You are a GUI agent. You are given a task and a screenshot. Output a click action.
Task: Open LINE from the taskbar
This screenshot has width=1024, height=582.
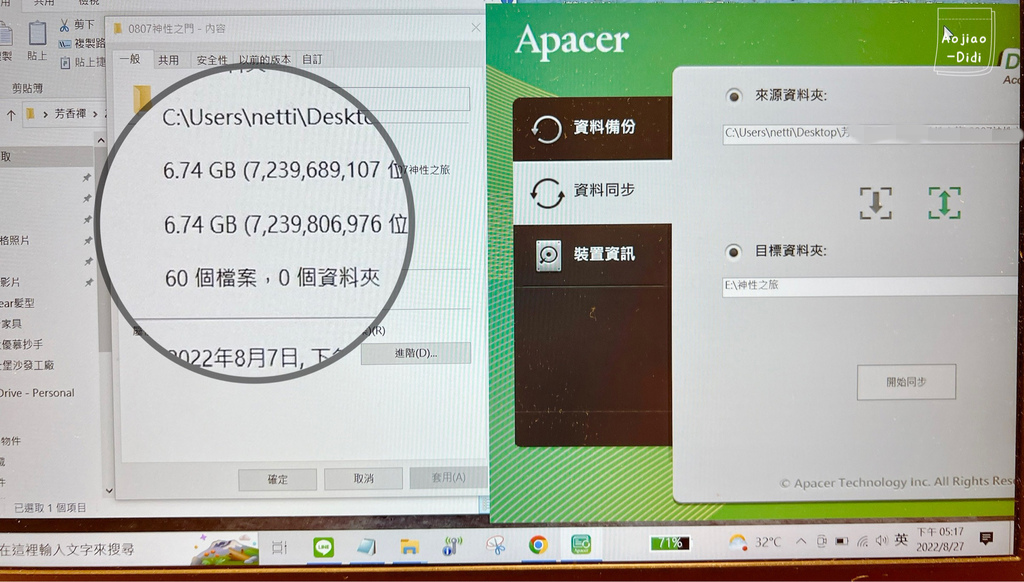pos(323,546)
